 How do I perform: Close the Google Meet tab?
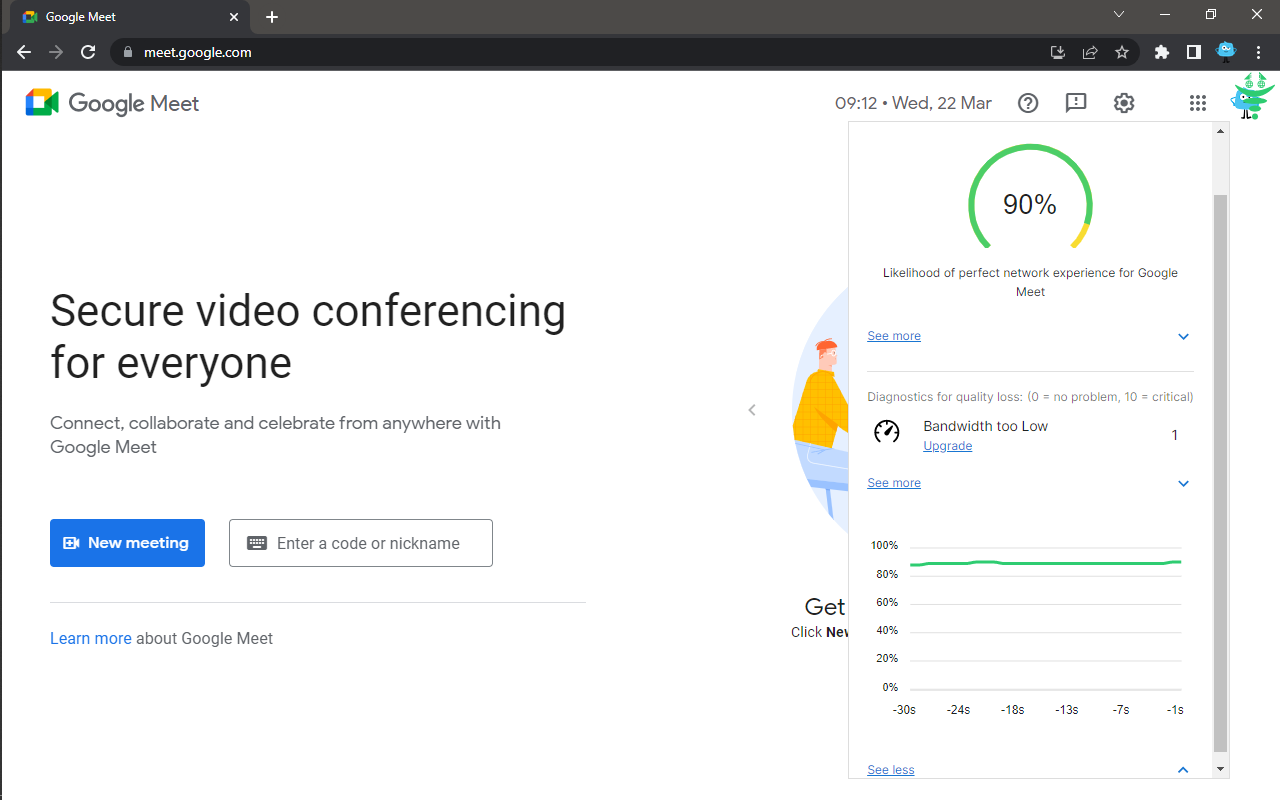pyautogui.click(x=234, y=17)
